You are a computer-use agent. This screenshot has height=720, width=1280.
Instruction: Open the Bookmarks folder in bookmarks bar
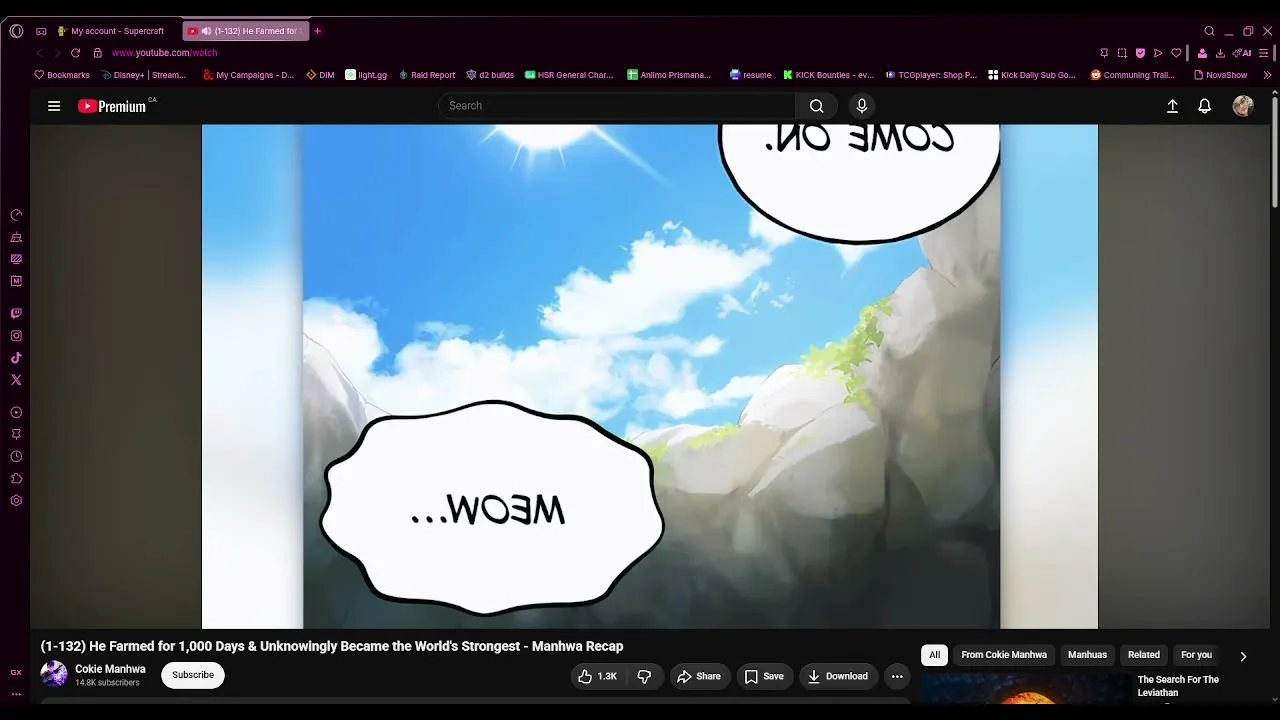62,75
